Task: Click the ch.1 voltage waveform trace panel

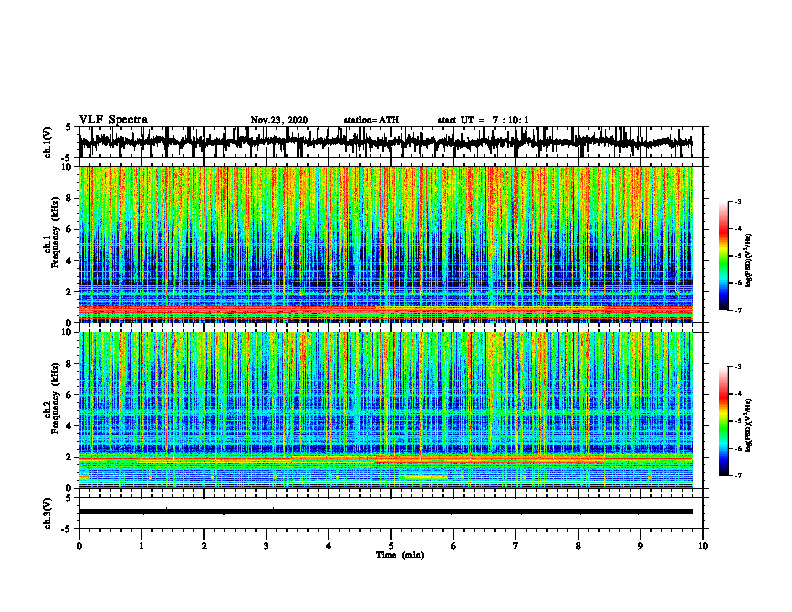Action: (x=391, y=142)
